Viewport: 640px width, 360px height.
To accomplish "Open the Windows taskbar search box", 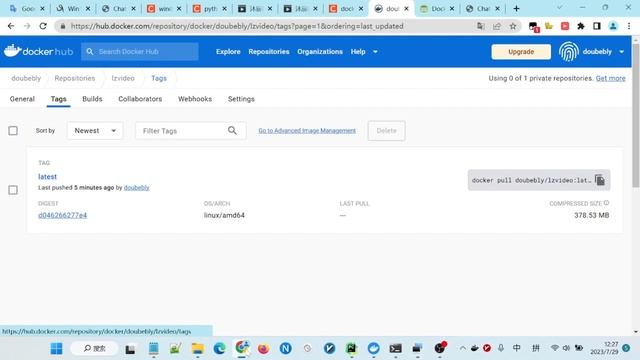I will click(x=94, y=348).
